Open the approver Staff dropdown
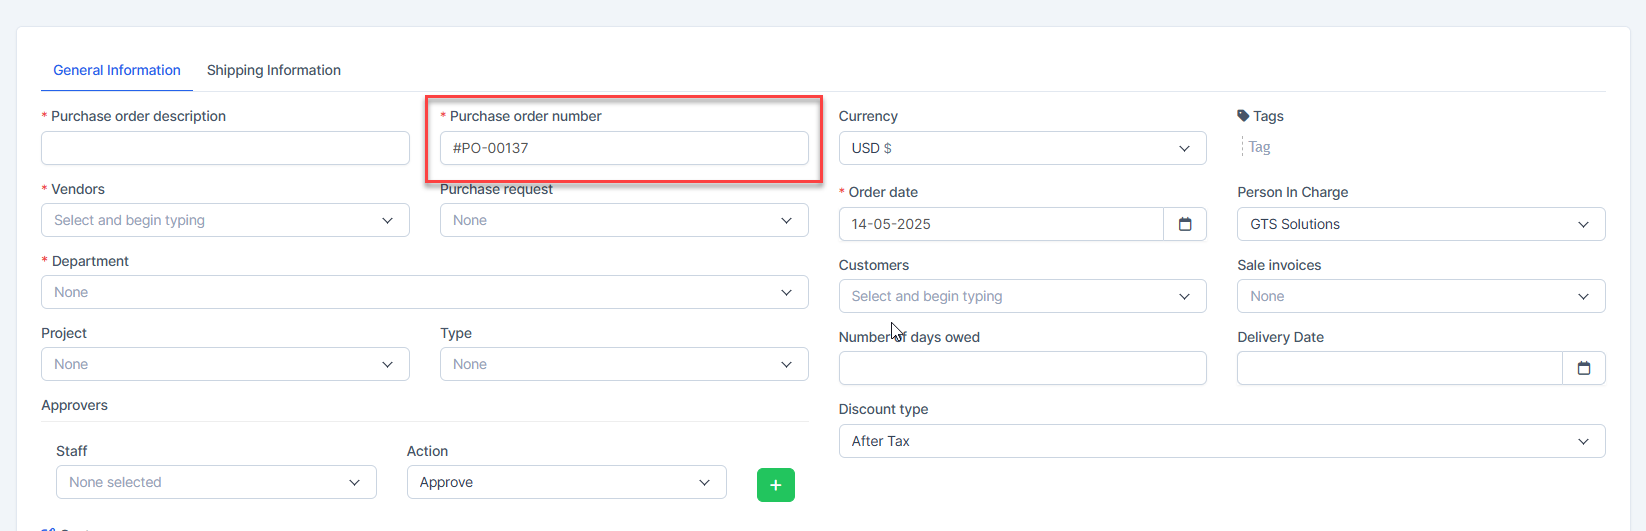Image resolution: width=1646 pixels, height=531 pixels. pos(216,482)
